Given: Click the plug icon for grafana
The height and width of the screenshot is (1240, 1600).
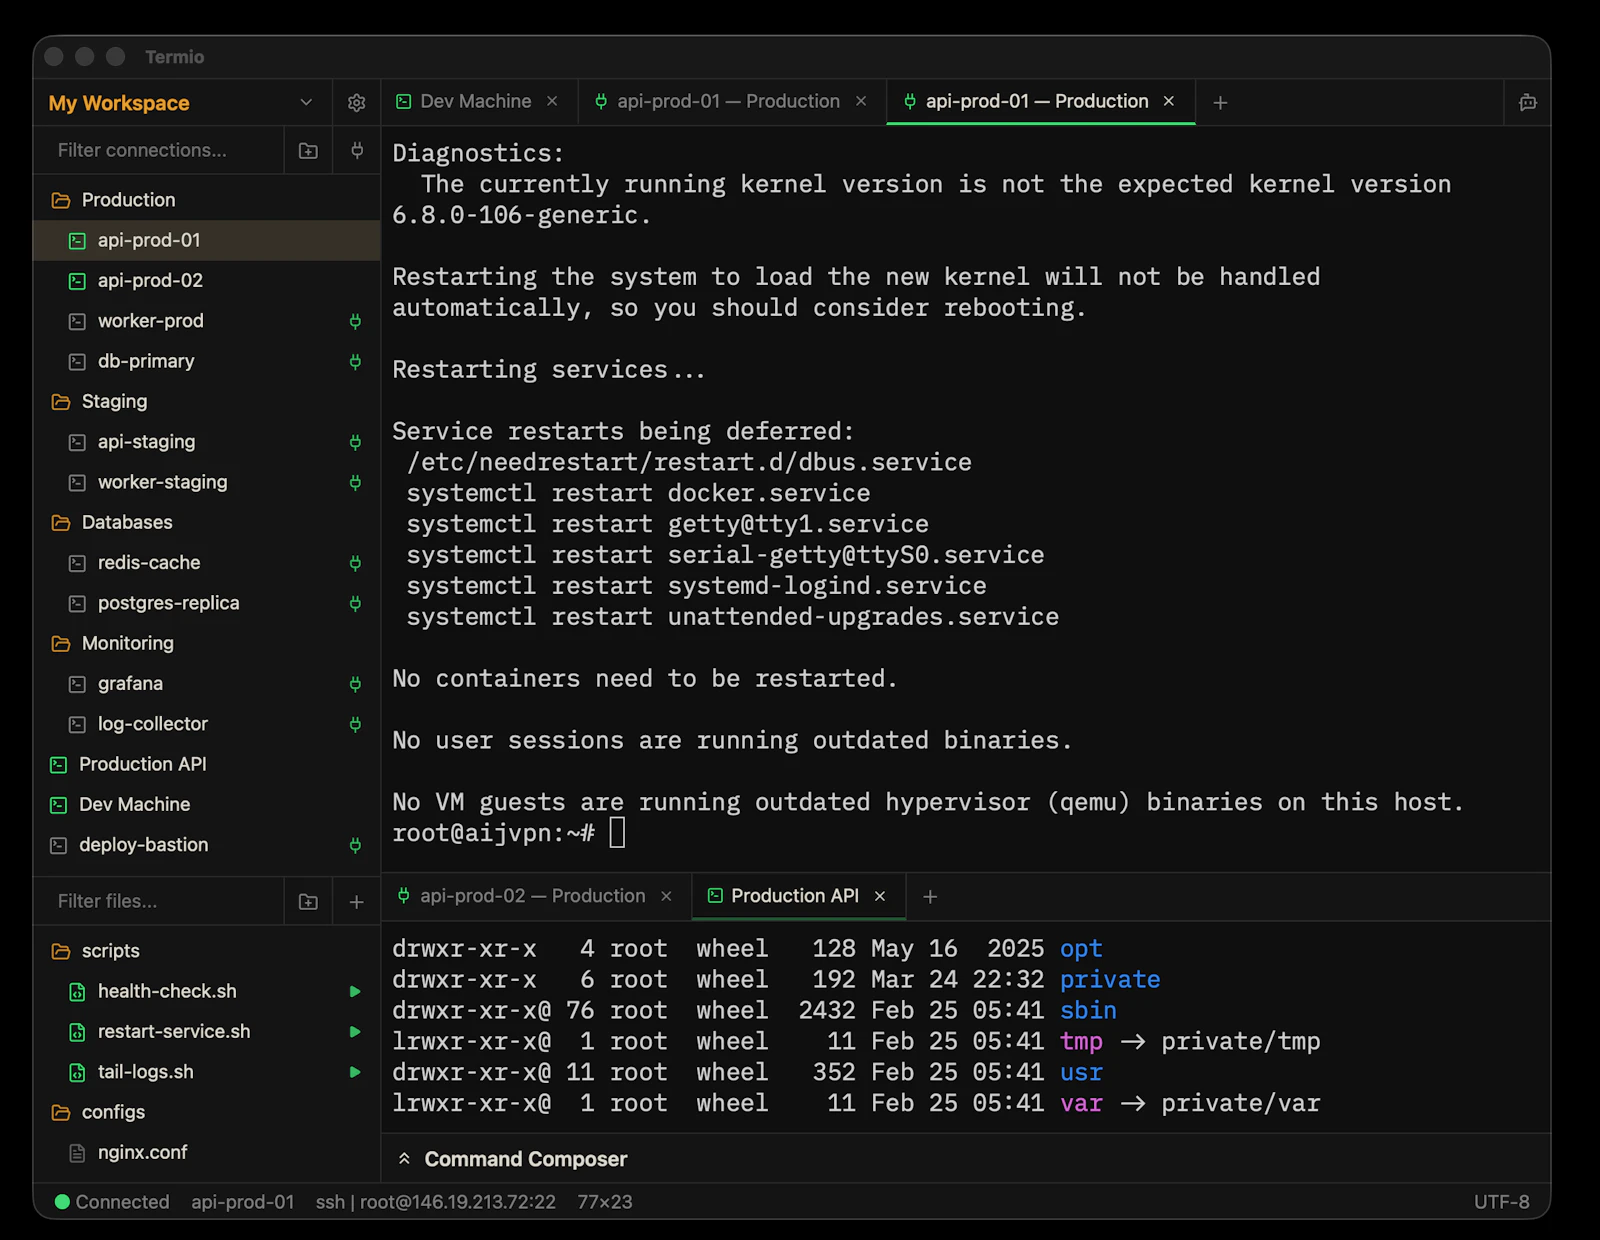Looking at the screenshot, I should (355, 684).
